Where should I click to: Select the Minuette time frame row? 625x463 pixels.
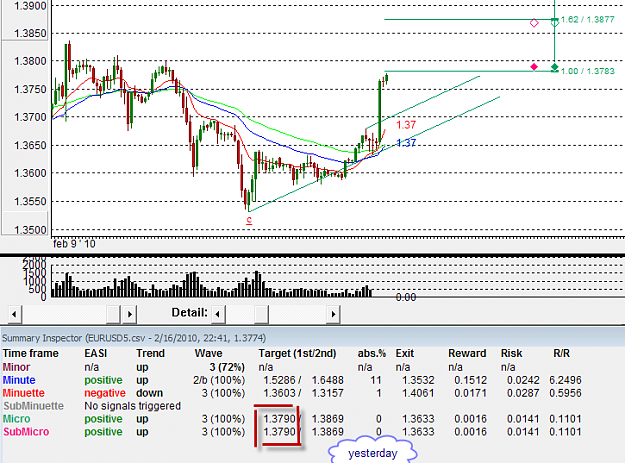coord(293,393)
